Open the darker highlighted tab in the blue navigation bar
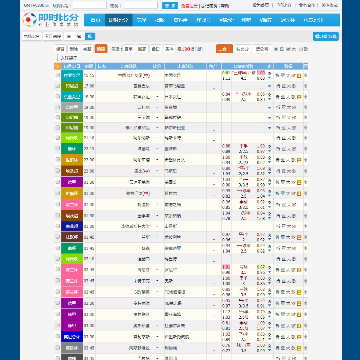The image size is (360, 360). pos(118,20)
